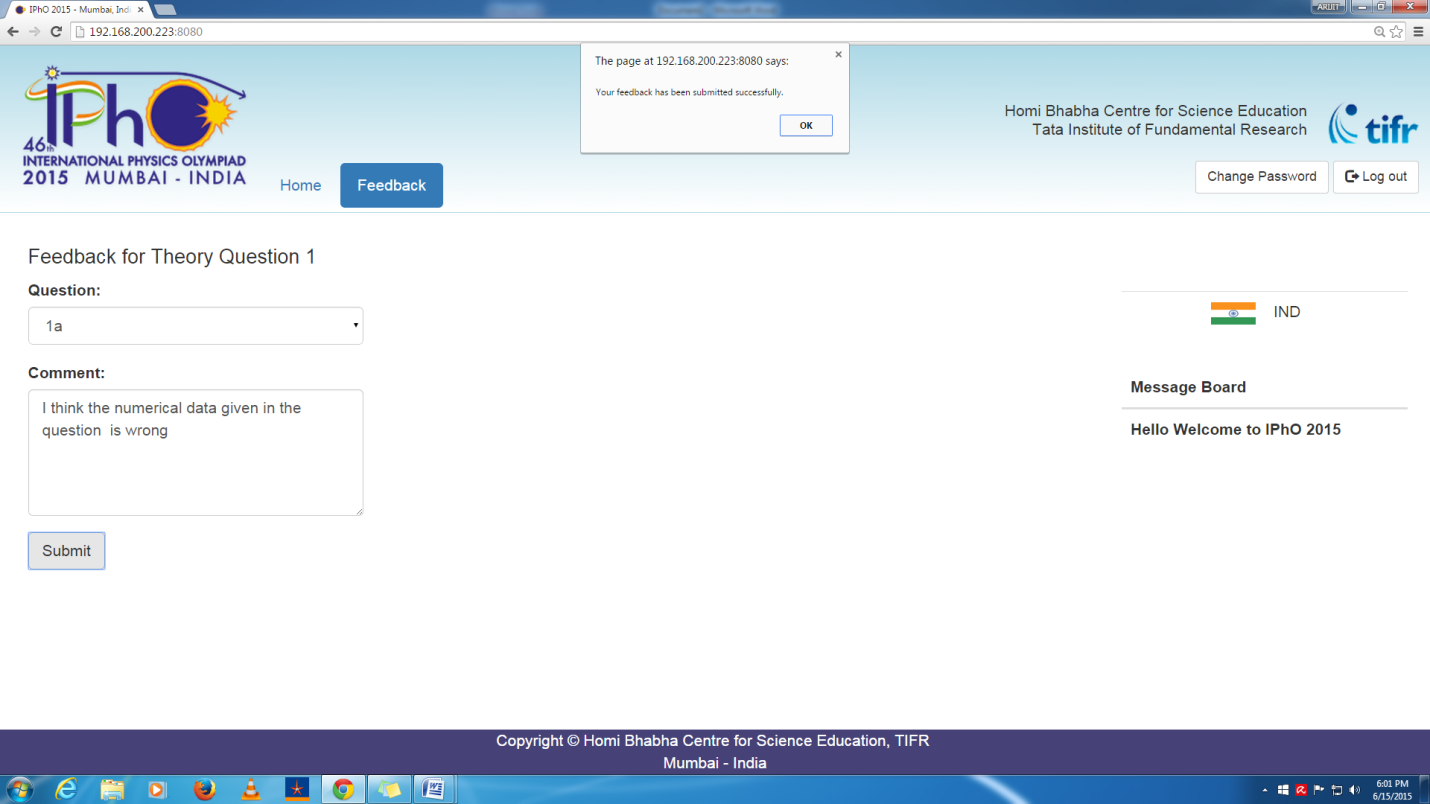Go back with the browser back arrow
Viewport: 1430px width, 804px height.
13,32
